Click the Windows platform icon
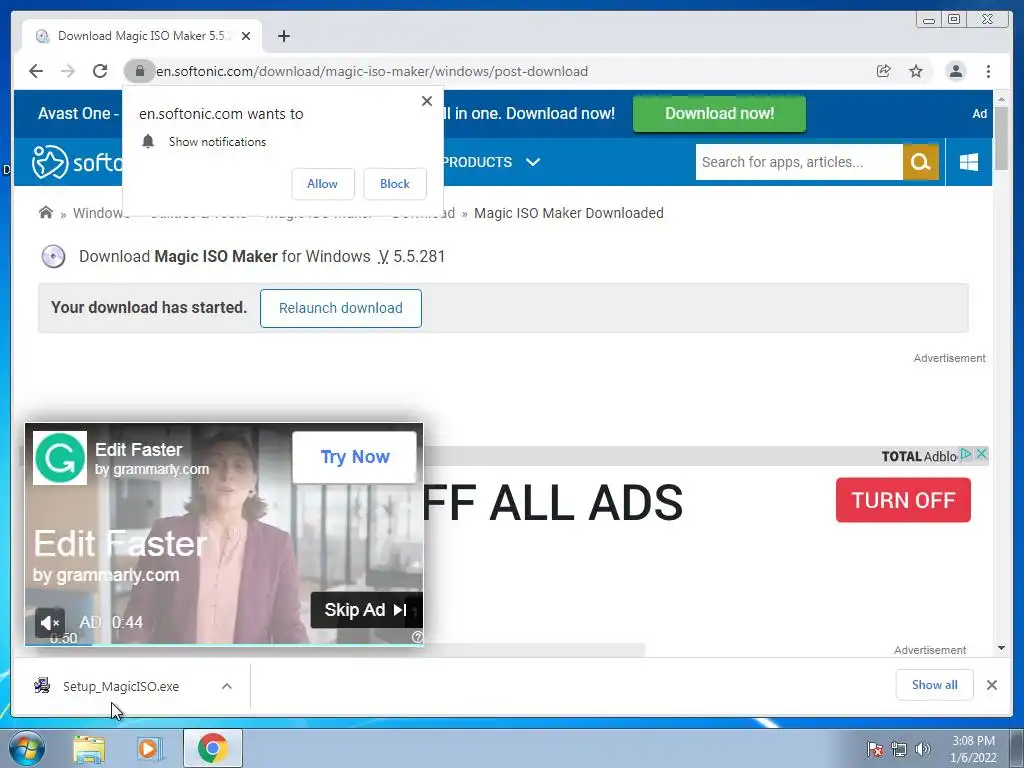The image size is (1024, 768). (x=969, y=162)
